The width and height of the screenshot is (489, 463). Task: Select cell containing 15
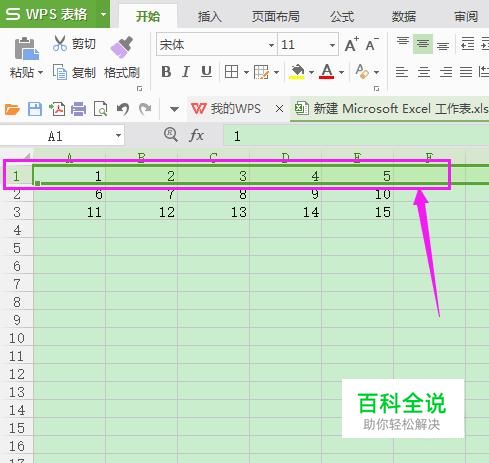coord(358,212)
